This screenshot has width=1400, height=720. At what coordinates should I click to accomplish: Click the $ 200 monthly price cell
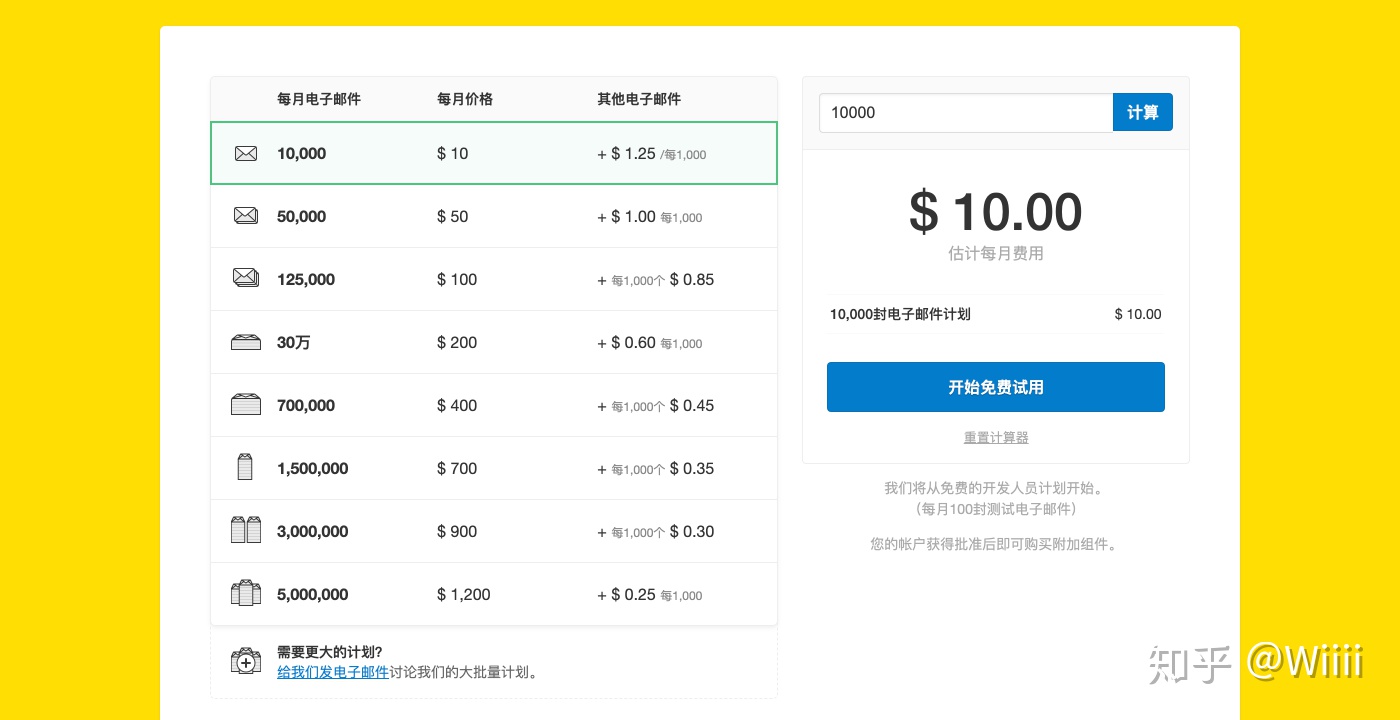[x=457, y=342]
